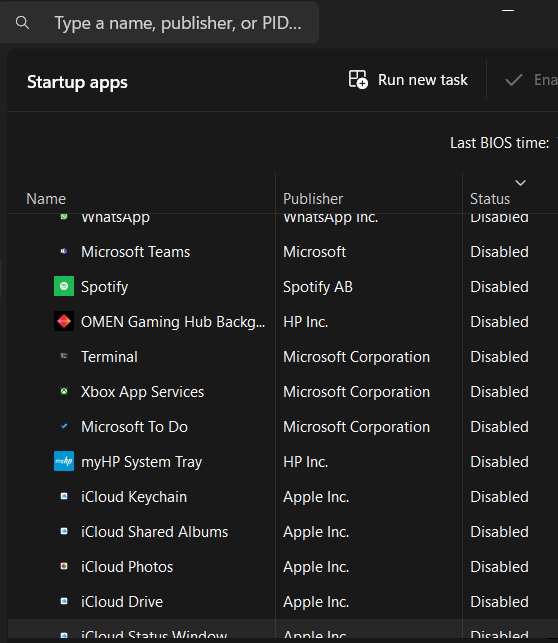
Task: Select the myHP System Tray row name
Action: point(142,462)
